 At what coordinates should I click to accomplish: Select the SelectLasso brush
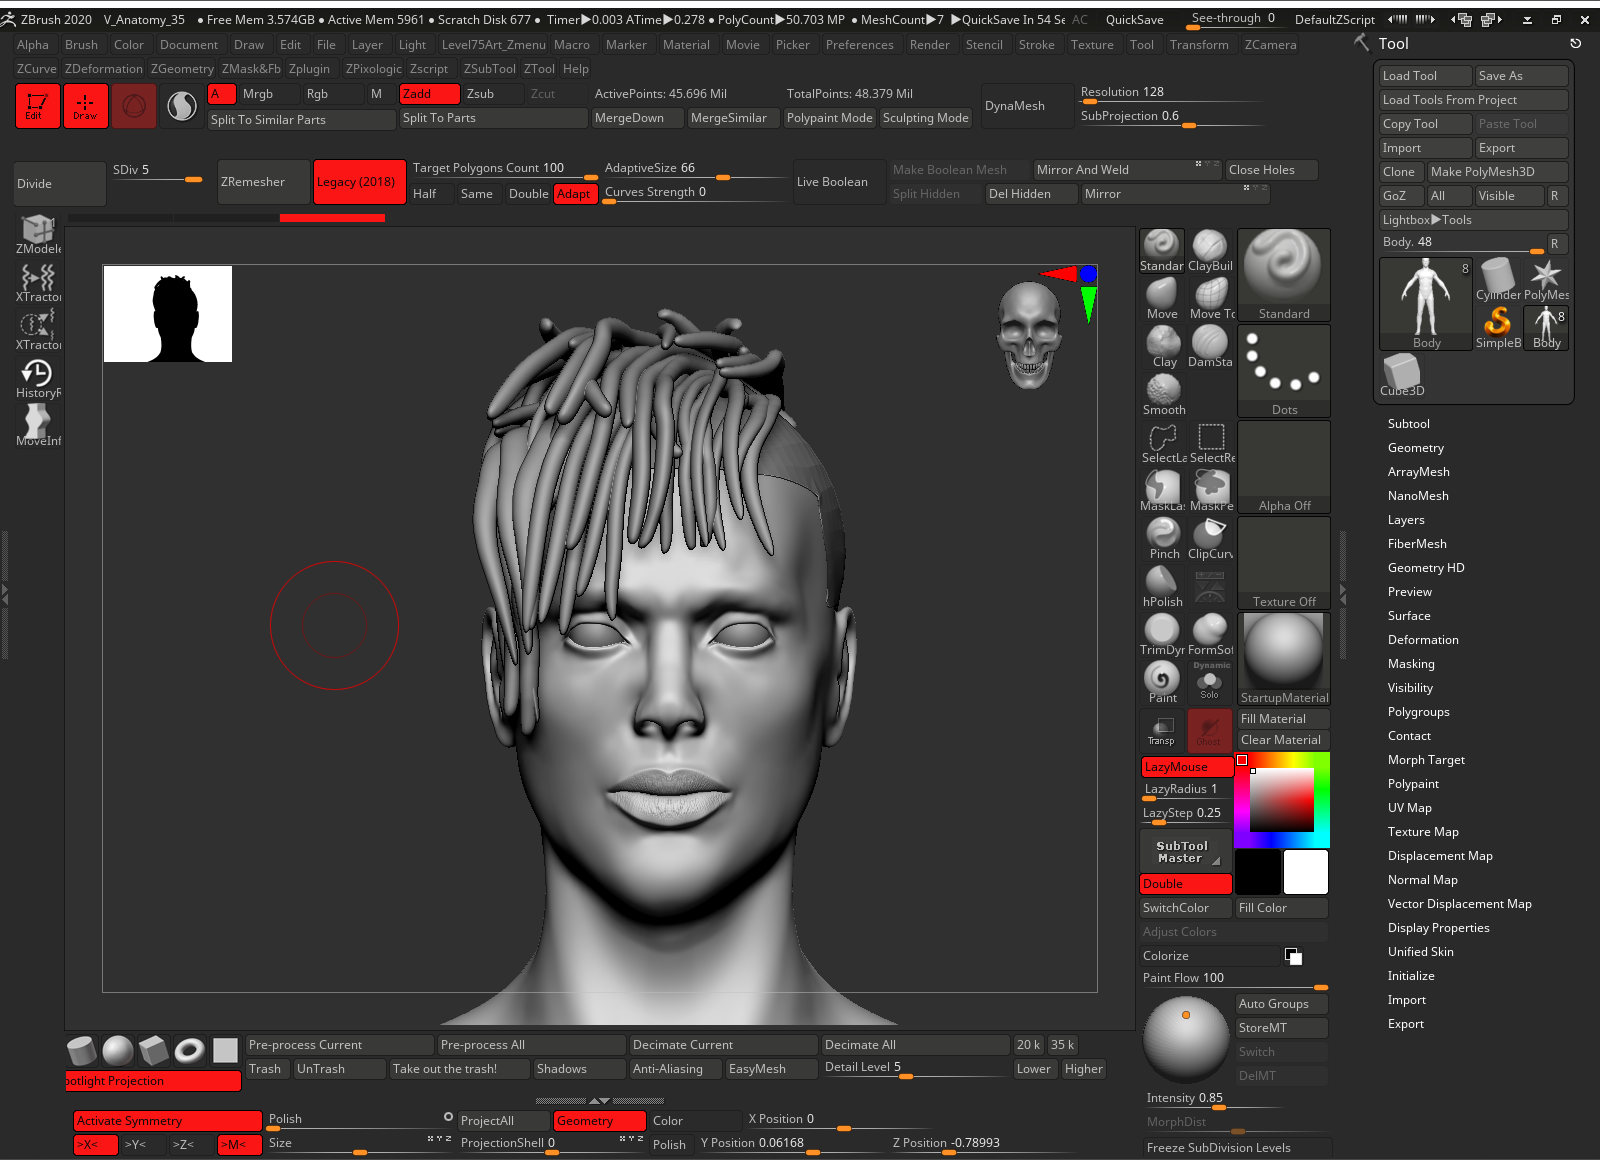1163,443
